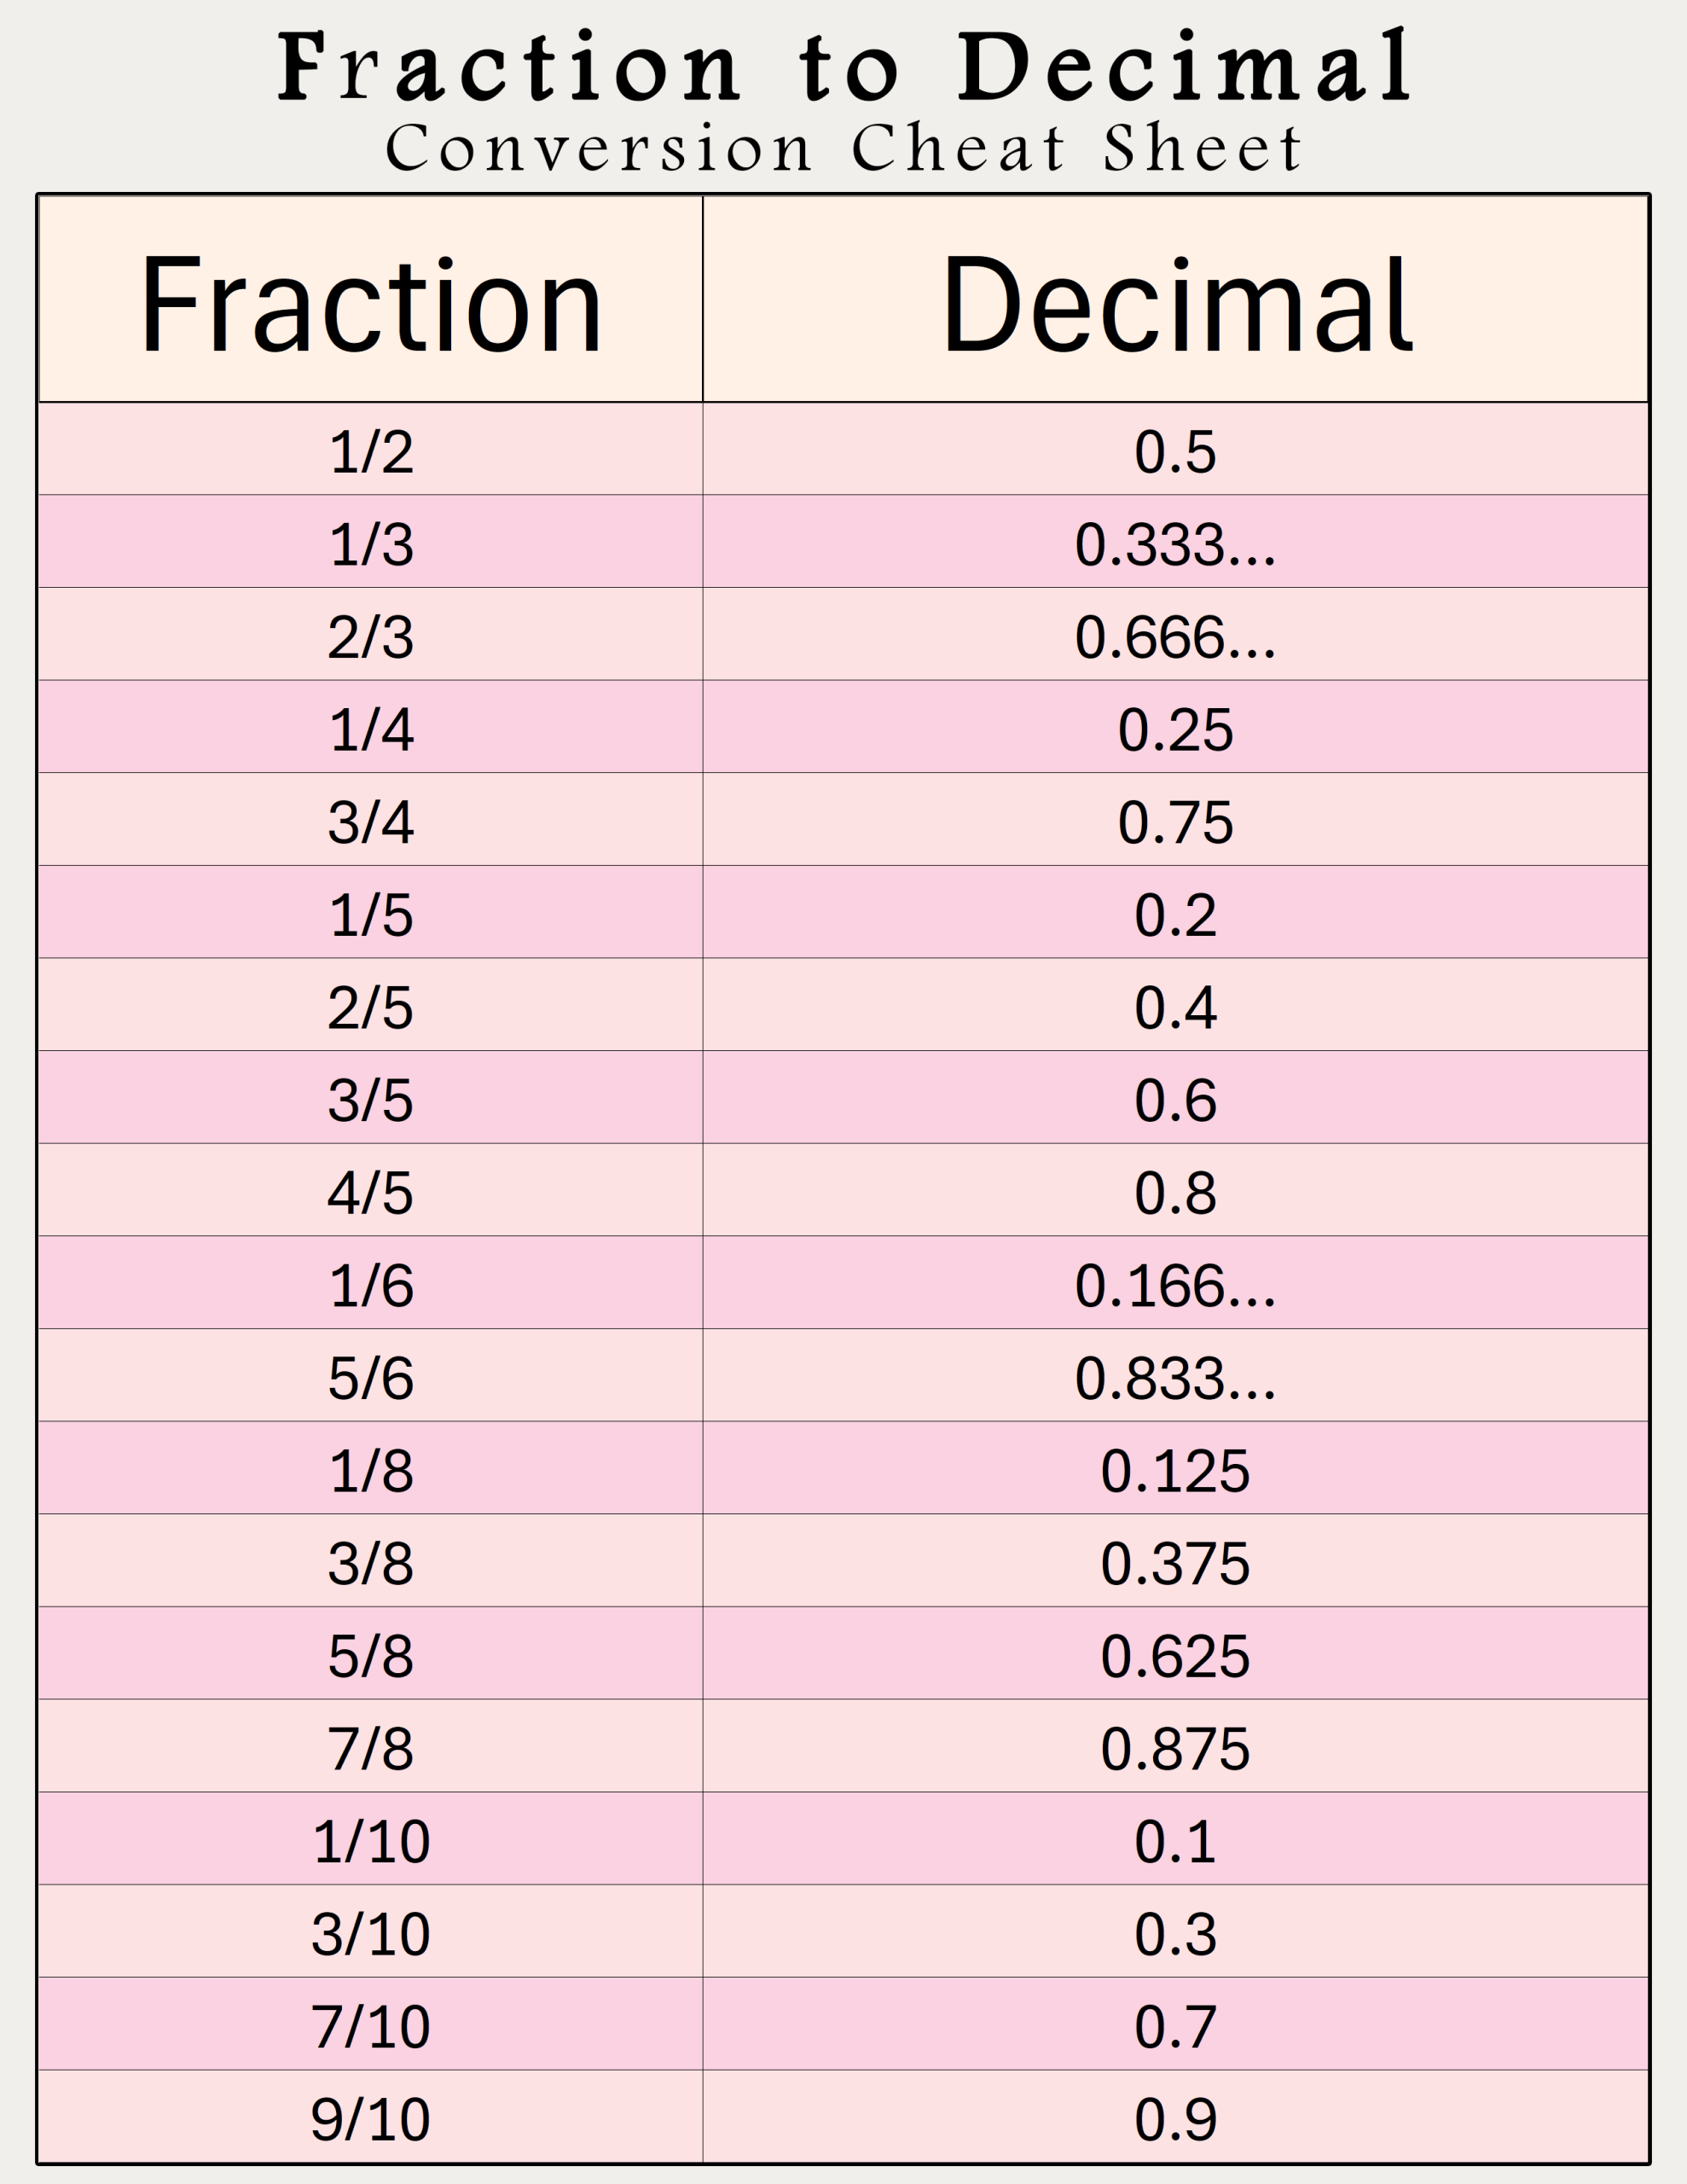
Task: Select the 3/4 fraction cell
Action: (x=371, y=822)
